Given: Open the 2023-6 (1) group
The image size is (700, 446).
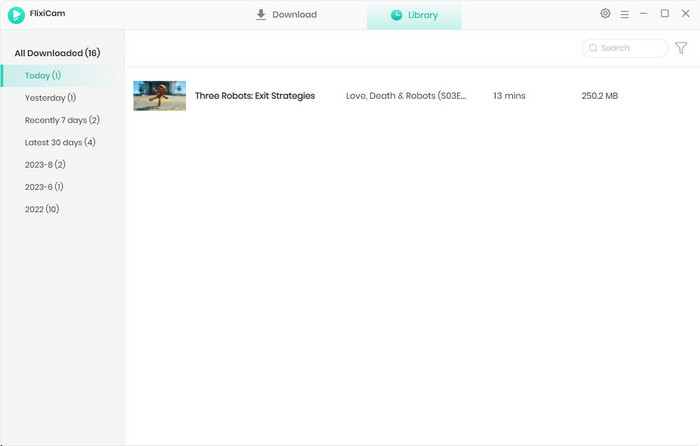Looking at the screenshot, I should pyautogui.click(x=44, y=187).
